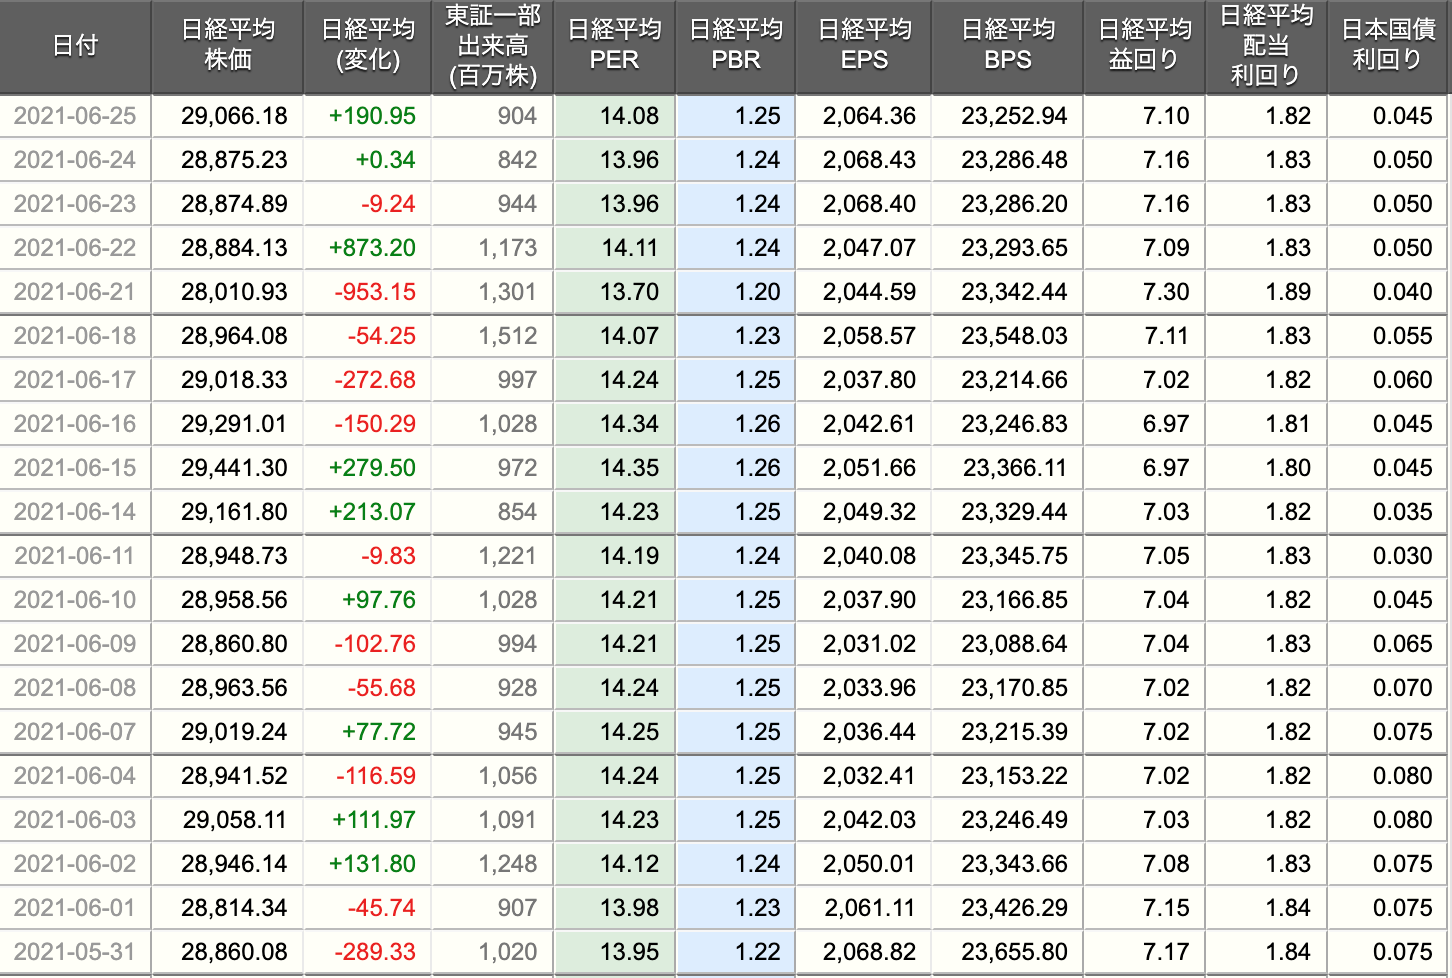Screen dimensions: 1452x978
Task: Click the 日本国債利回り column header
Action: (x=1388, y=46)
